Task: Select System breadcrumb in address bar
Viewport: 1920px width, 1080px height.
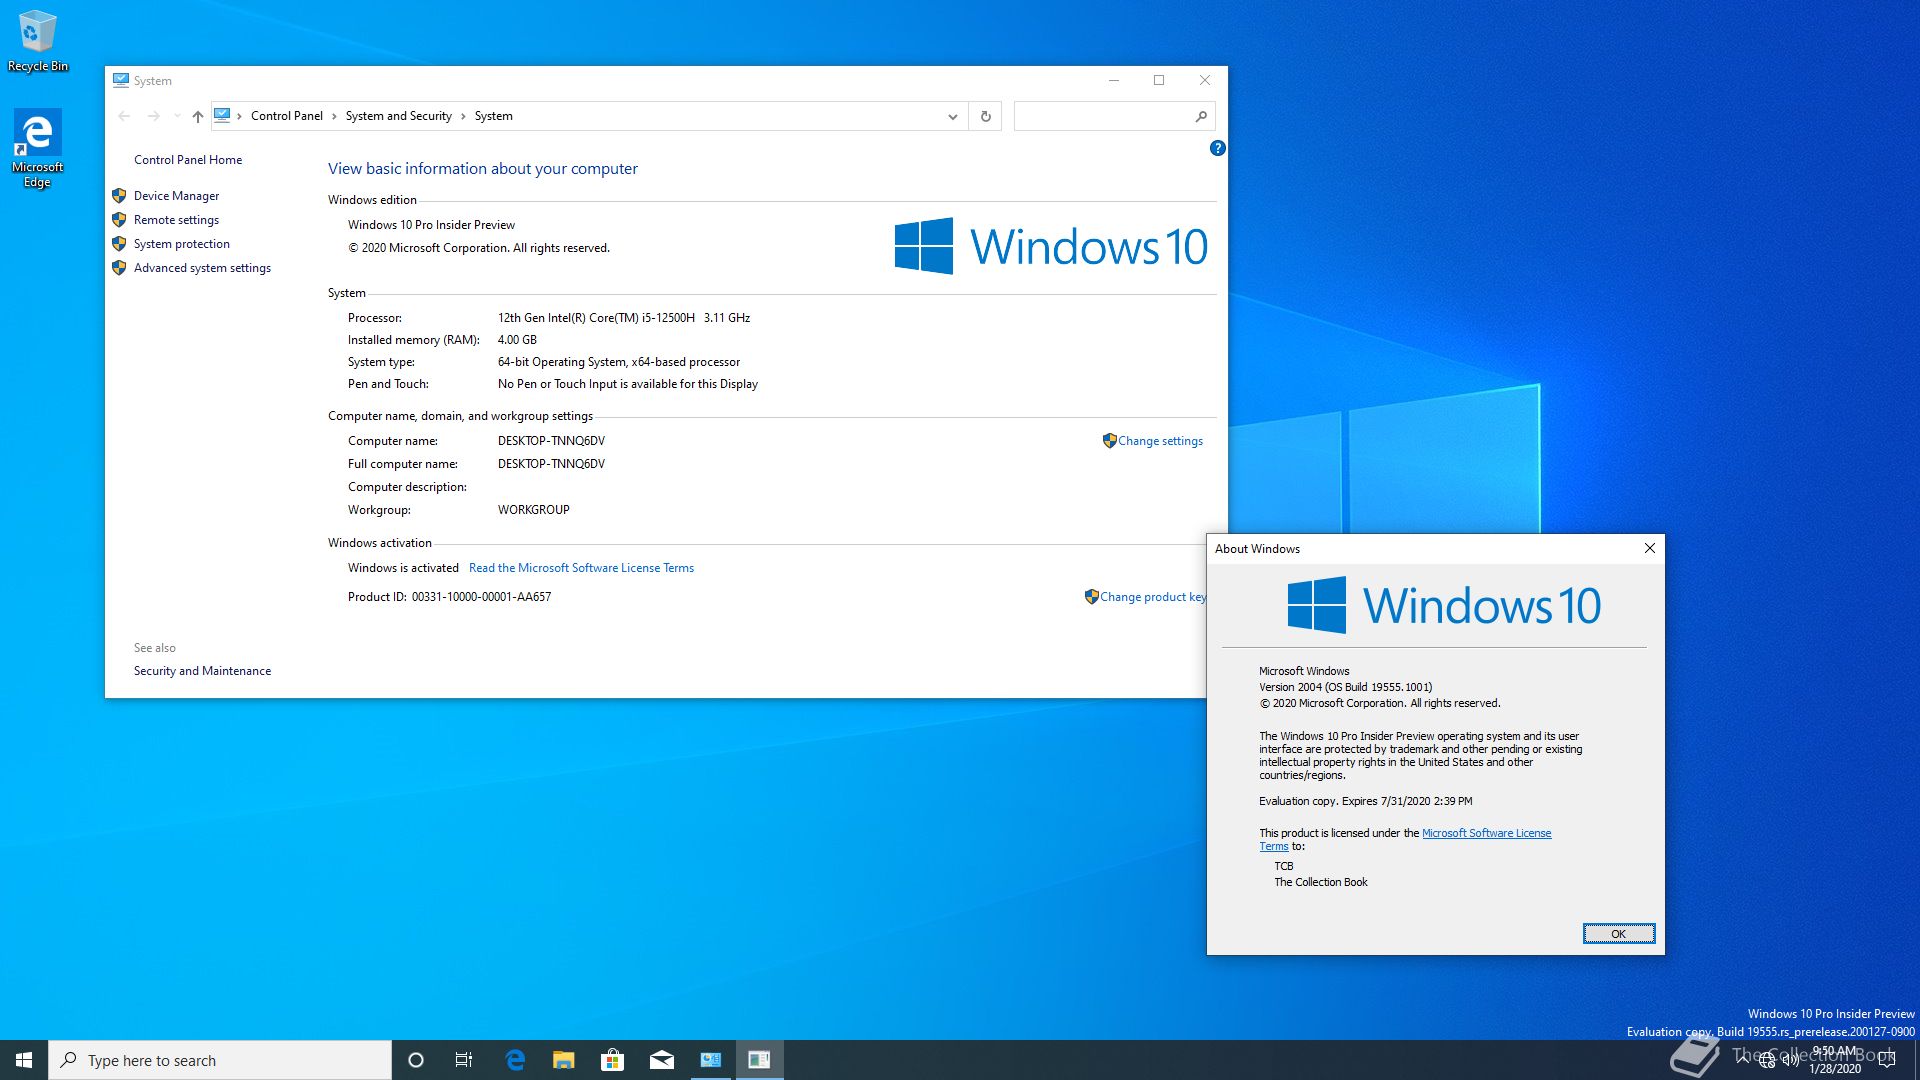Action: [x=493, y=116]
